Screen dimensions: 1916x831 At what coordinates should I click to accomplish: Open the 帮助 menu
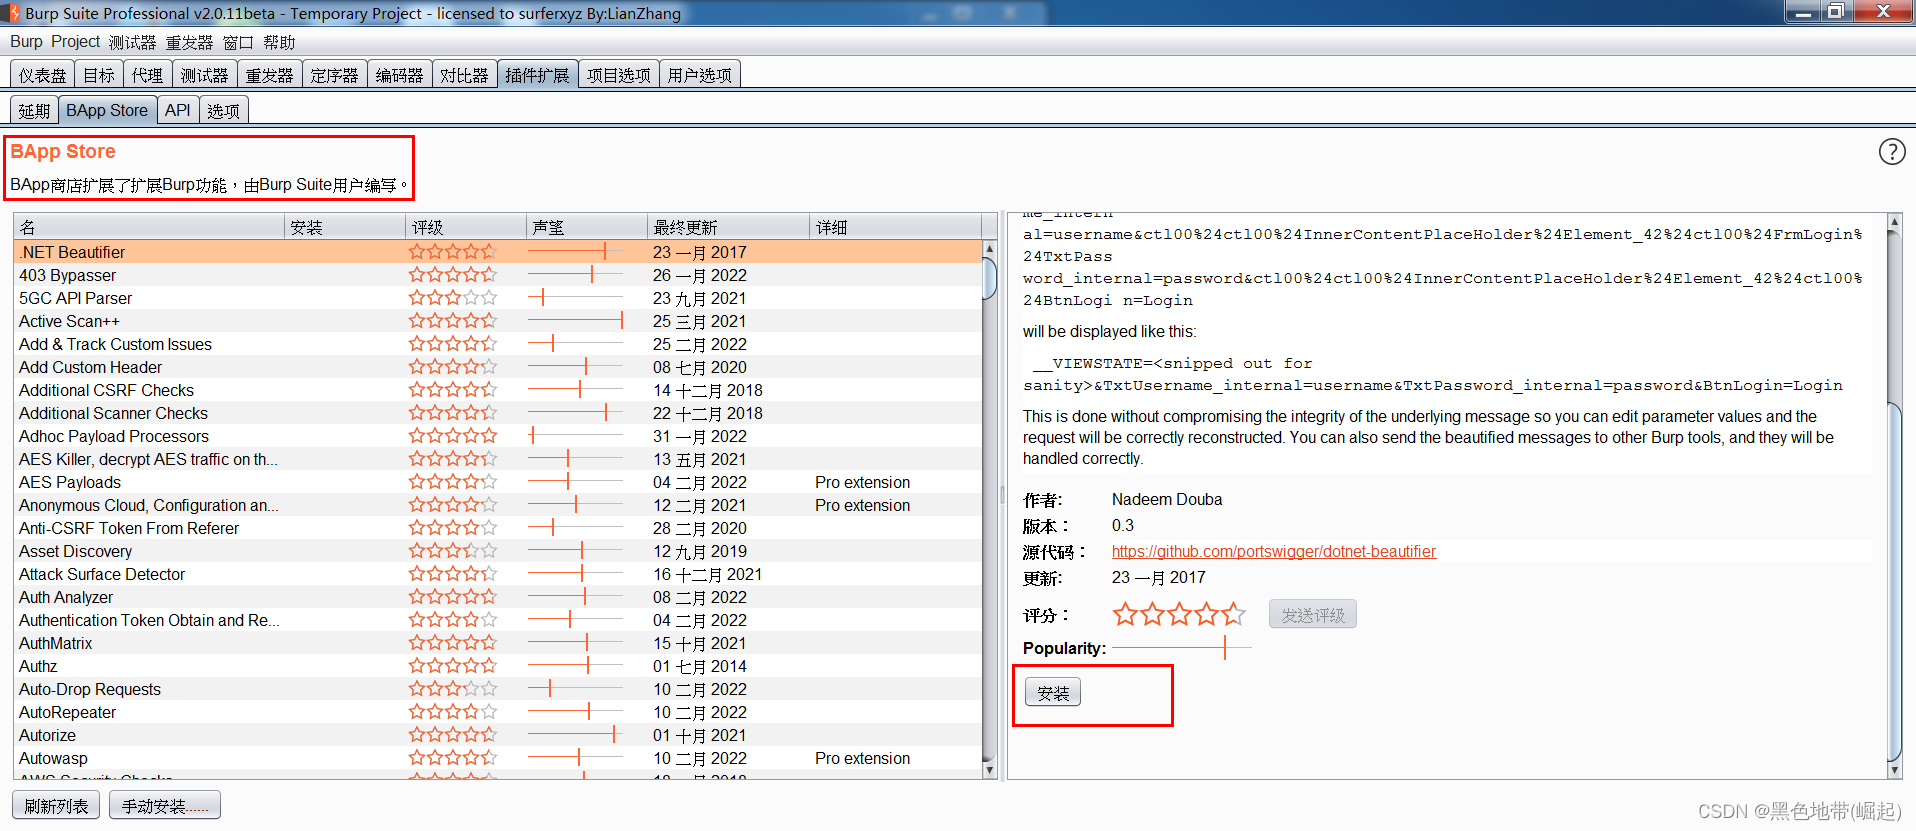pos(279,42)
